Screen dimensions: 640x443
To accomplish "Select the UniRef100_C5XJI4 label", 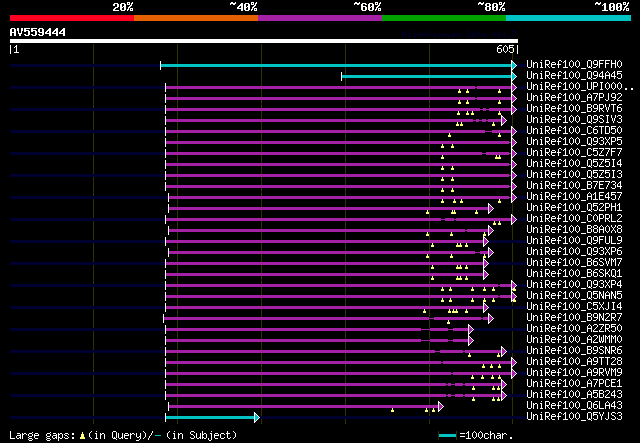I will click(x=574, y=307).
